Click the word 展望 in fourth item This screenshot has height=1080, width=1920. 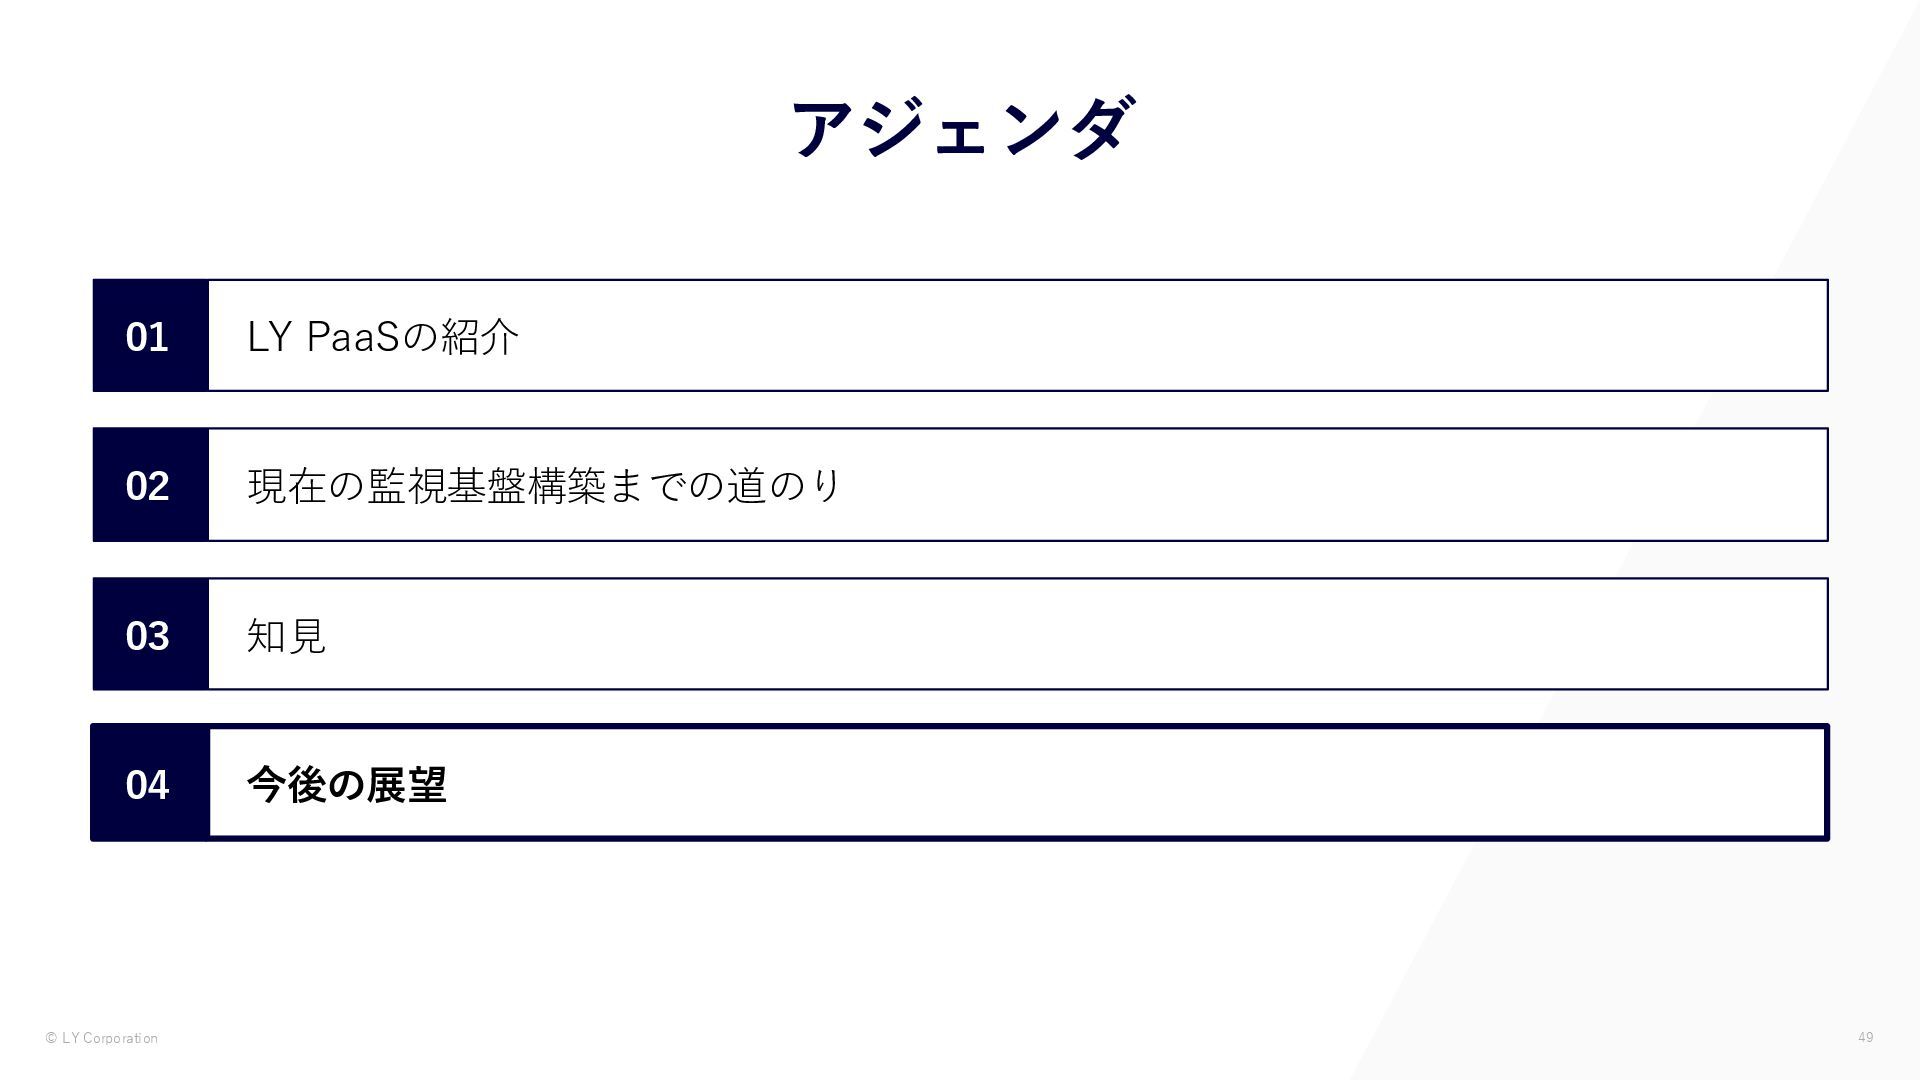[406, 785]
